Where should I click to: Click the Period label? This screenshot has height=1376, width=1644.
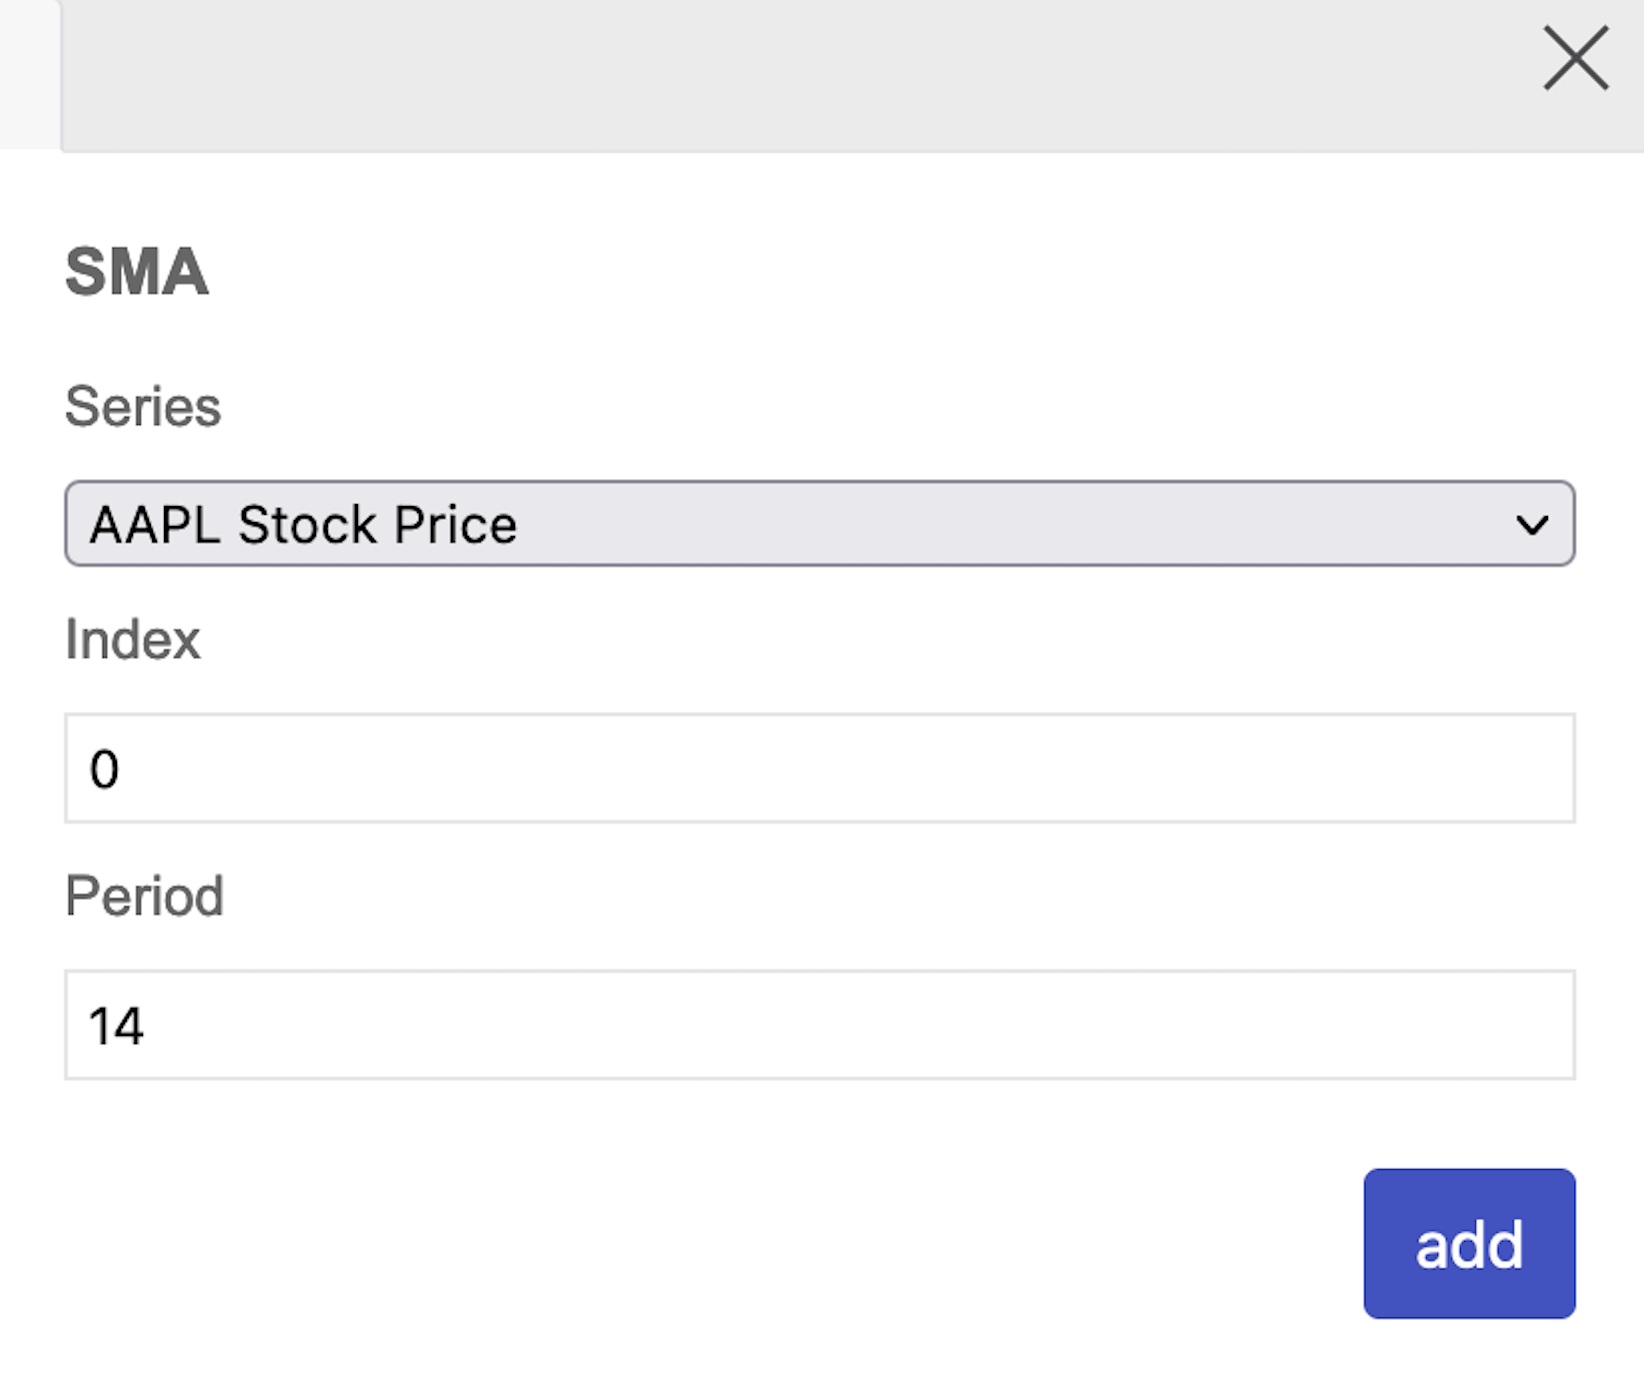pyautogui.click(x=144, y=895)
